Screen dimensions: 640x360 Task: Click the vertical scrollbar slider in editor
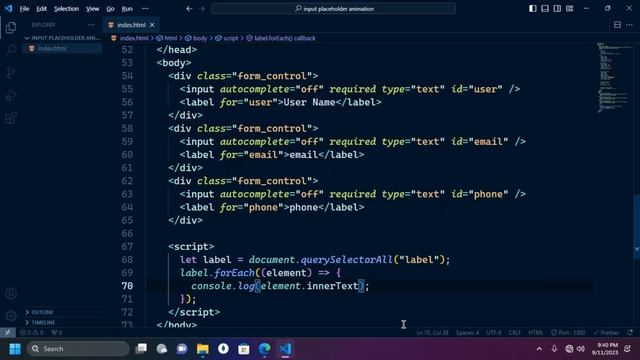coord(637,227)
